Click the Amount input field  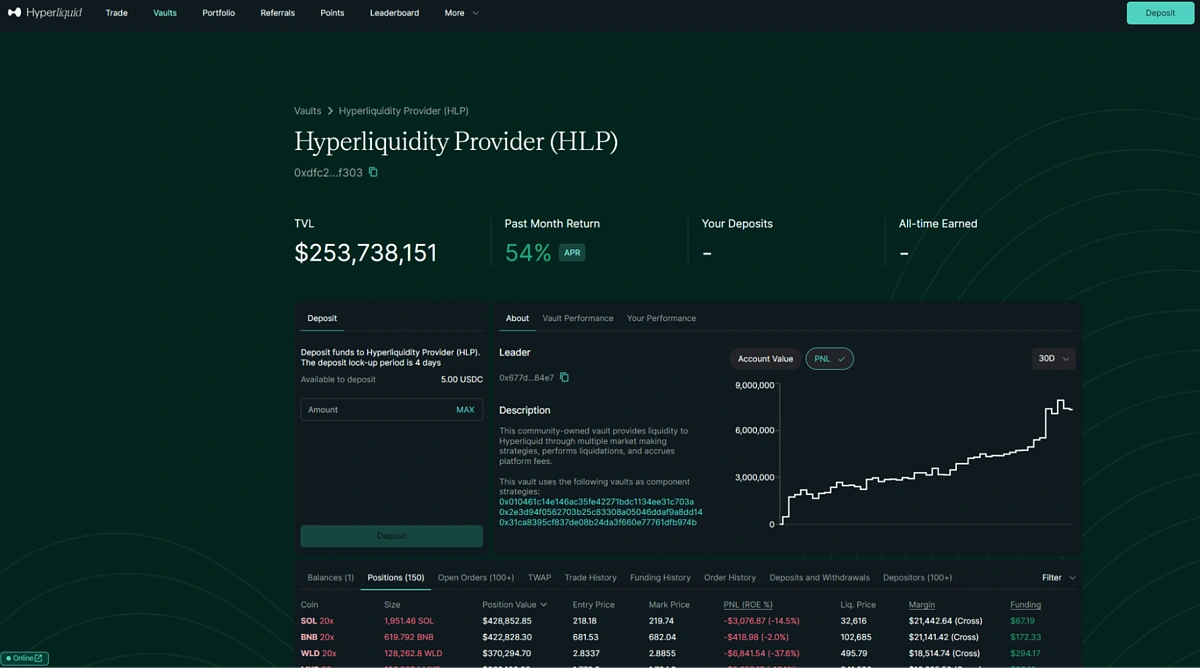coord(375,409)
